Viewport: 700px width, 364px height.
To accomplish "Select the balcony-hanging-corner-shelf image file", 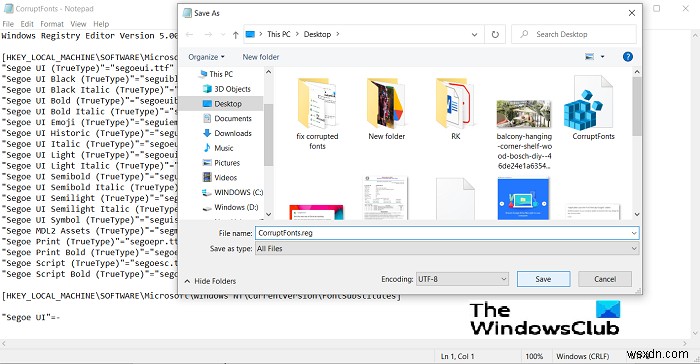I will coord(524,134).
